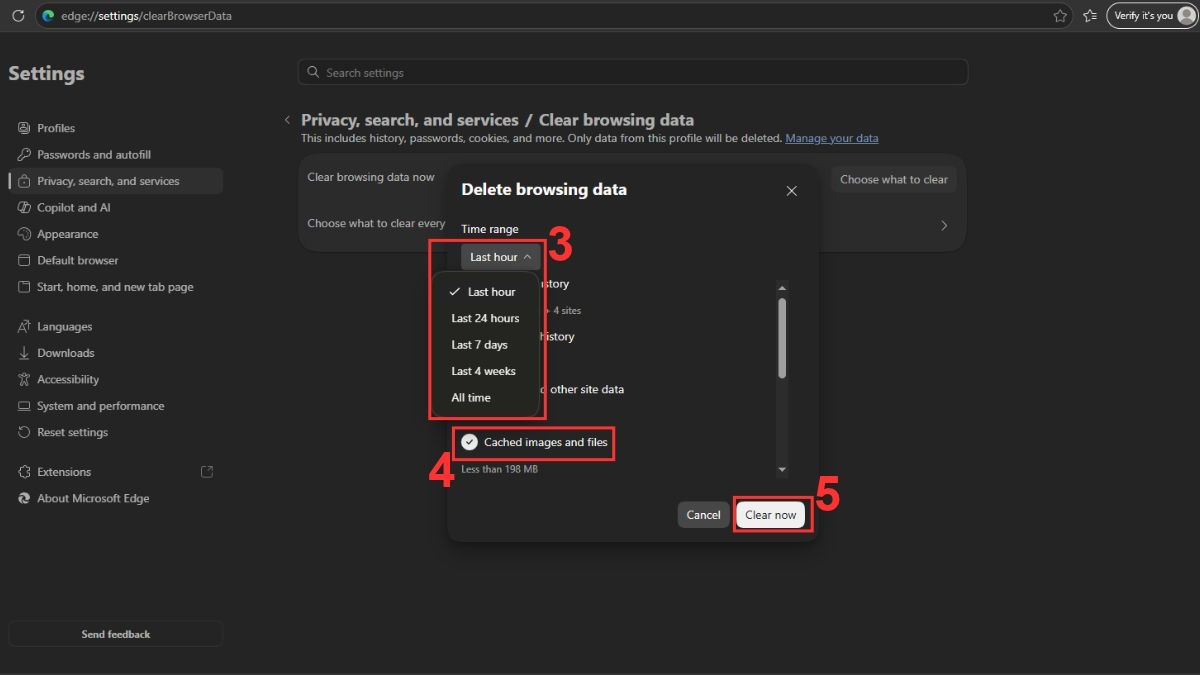The height and width of the screenshot is (675, 1200).
Task: Click the Extensions external link icon
Action: coord(207,472)
